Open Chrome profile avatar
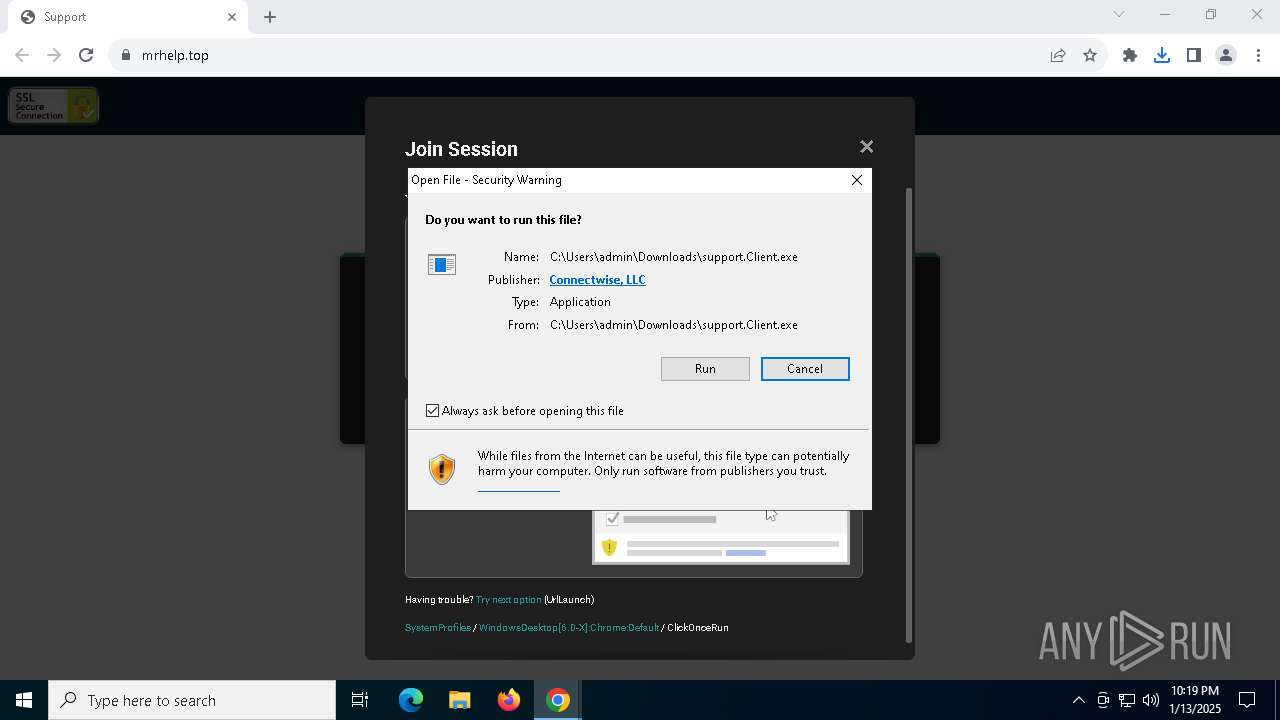This screenshot has width=1280, height=720. click(x=1226, y=55)
